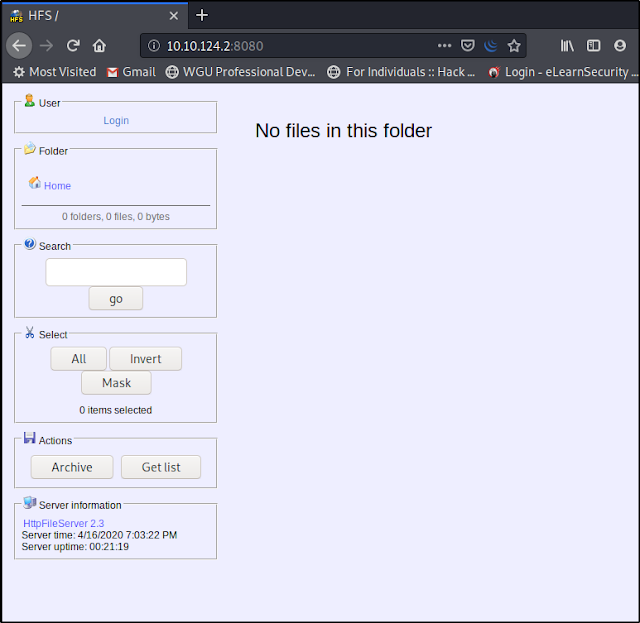The height and width of the screenshot is (623, 640).
Task: Click the blue wave extension icon in address bar
Action: click(491, 46)
